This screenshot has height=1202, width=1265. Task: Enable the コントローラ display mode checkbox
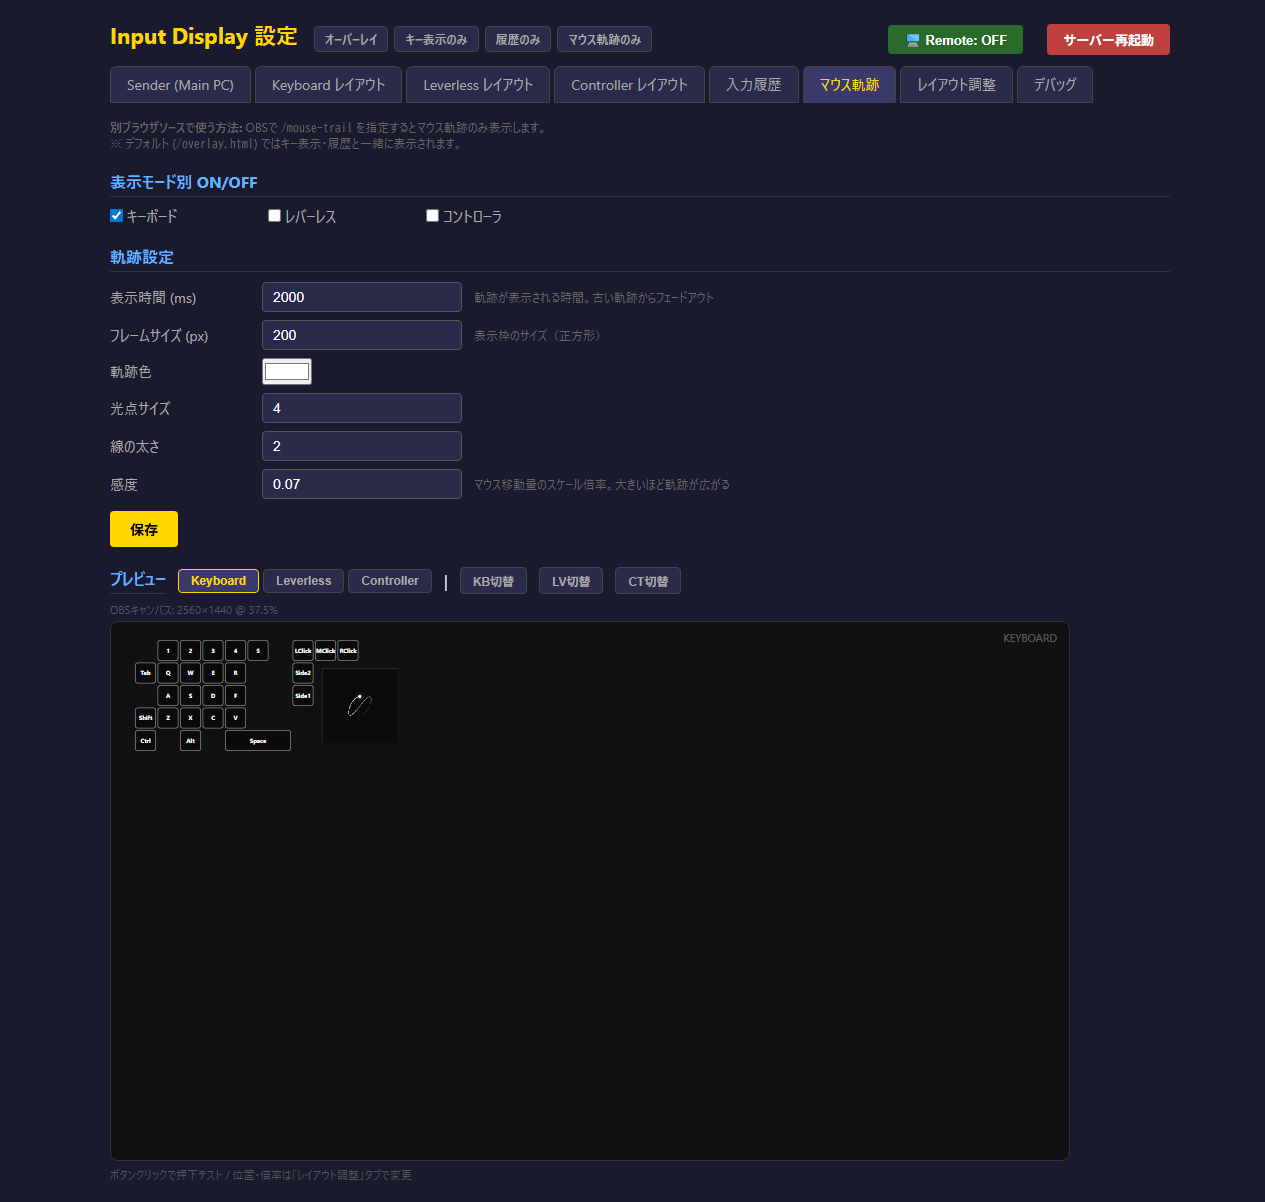tap(433, 216)
